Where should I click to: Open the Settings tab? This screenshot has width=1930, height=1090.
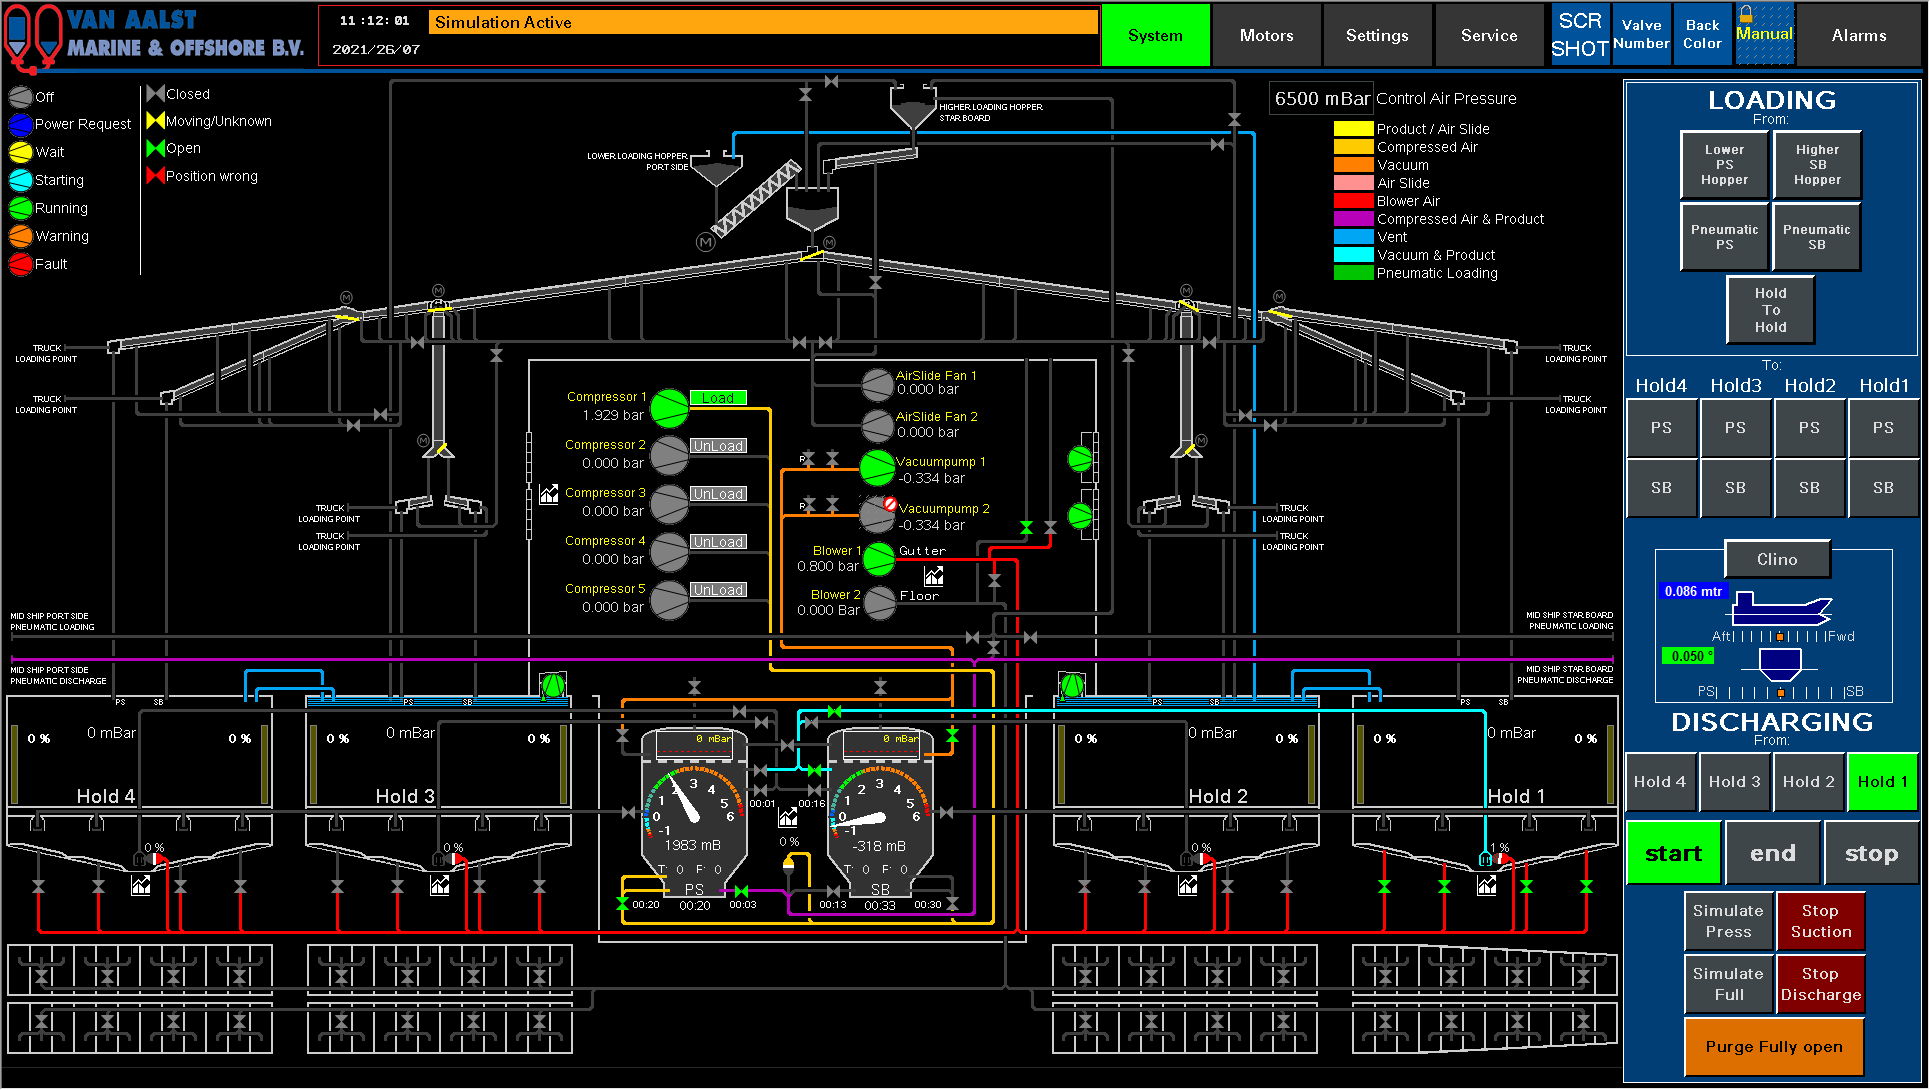point(1376,35)
